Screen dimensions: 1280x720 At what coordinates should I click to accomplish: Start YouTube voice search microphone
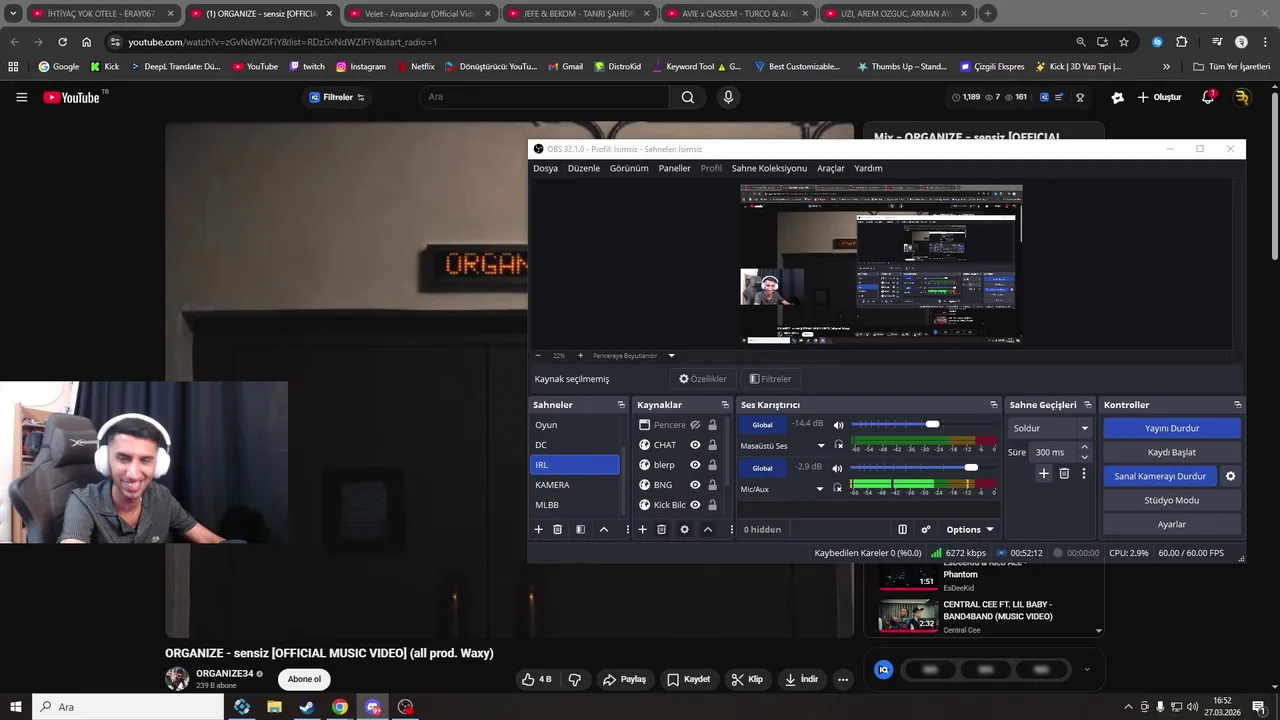click(728, 97)
